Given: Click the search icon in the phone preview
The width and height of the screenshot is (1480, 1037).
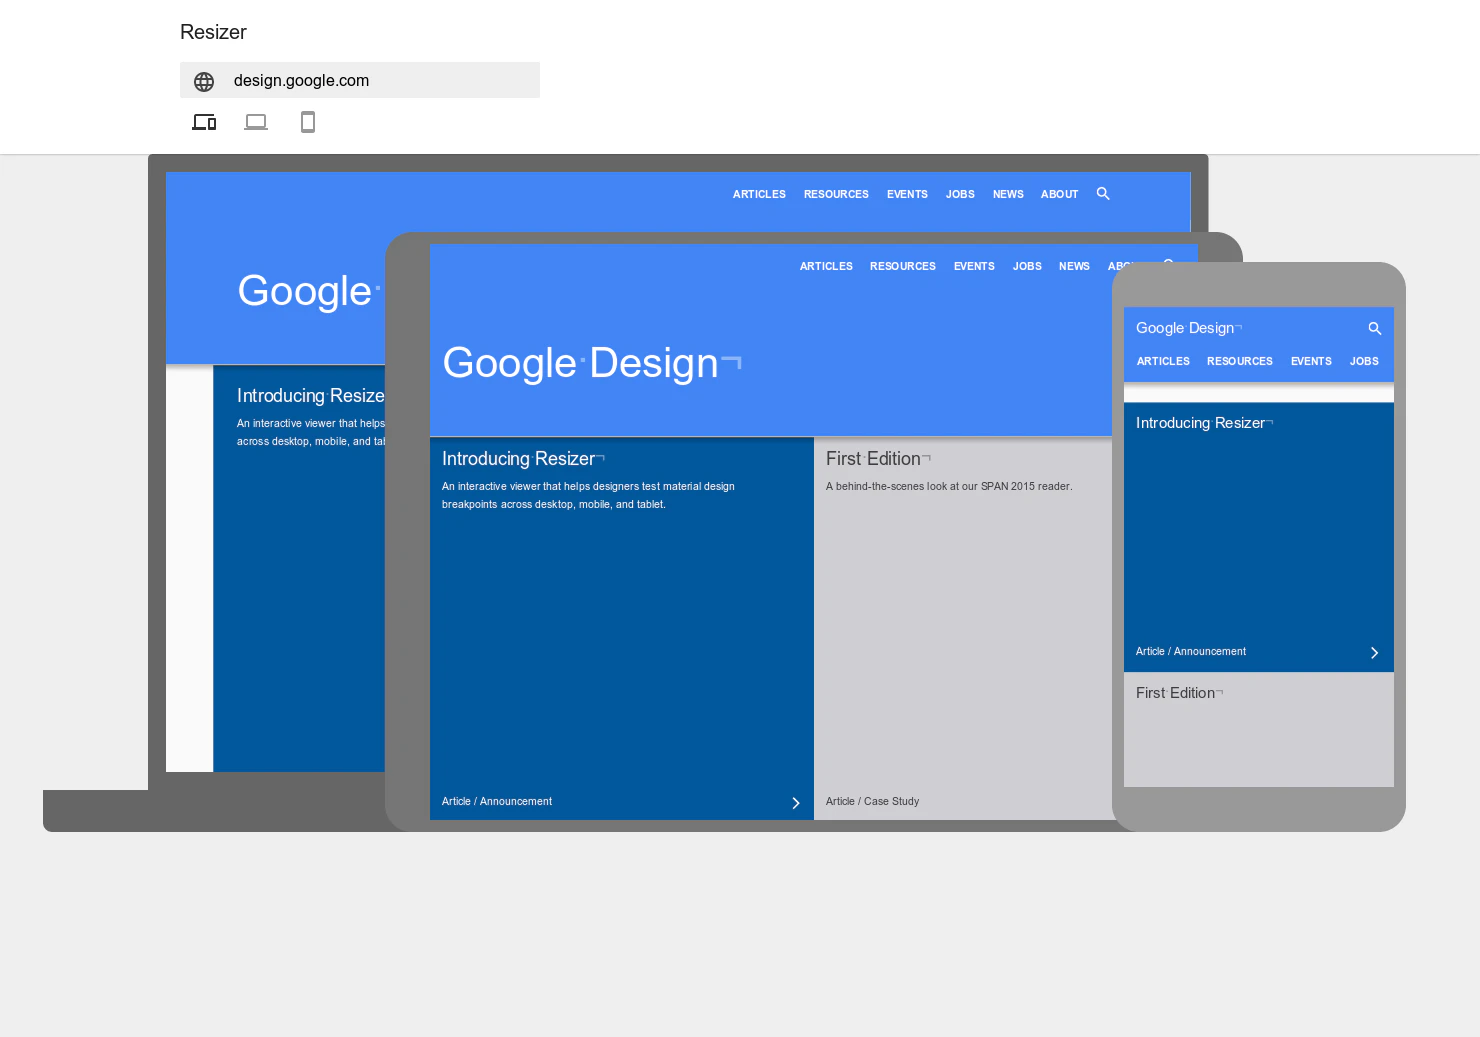Looking at the screenshot, I should click(x=1375, y=328).
